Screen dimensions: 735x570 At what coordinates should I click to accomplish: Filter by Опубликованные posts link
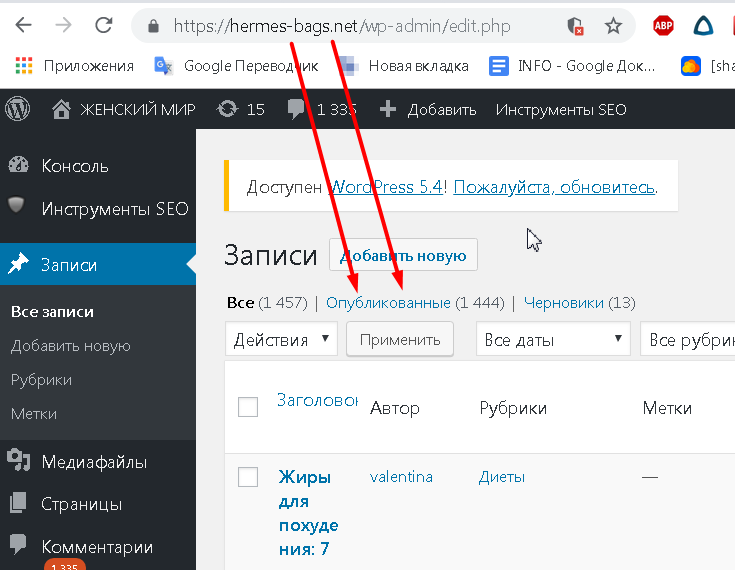pos(388,303)
